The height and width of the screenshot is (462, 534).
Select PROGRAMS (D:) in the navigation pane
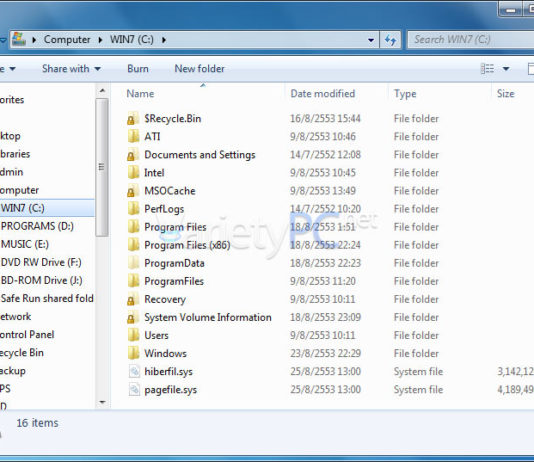(37, 226)
